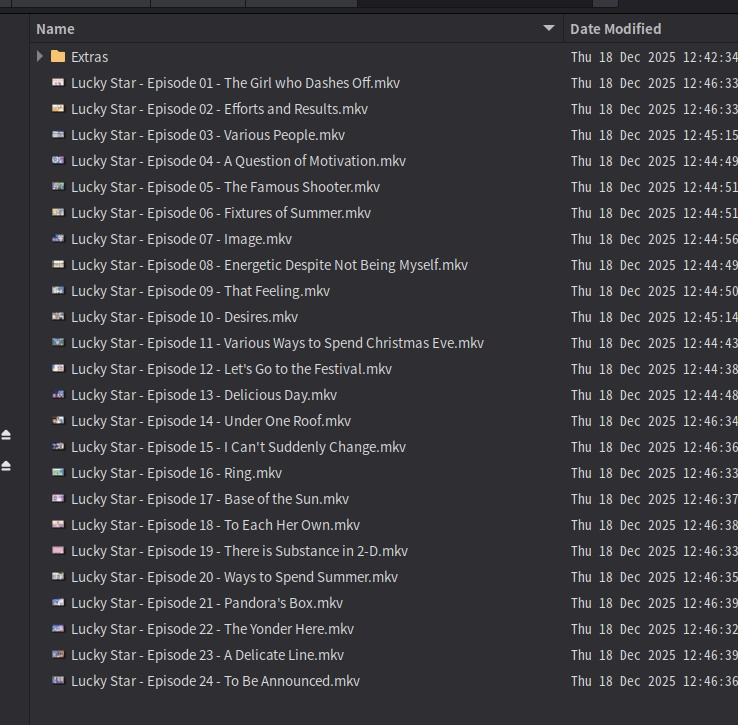The height and width of the screenshot is (725, 738).
Task: Sort by the Date Modified column header
Action: click(x=615, y=29)
